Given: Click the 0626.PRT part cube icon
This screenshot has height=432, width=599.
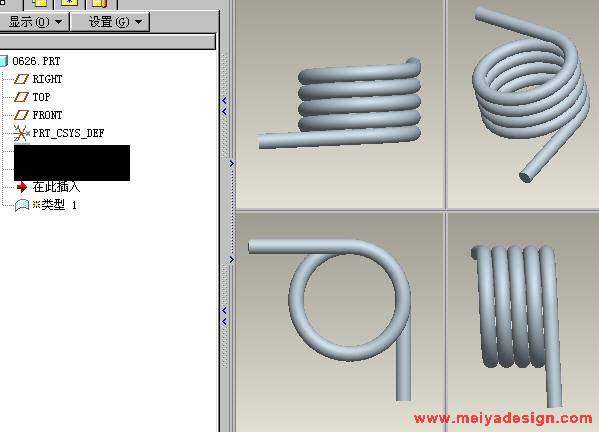Looking at the screenshot, I should pos(3,61).
